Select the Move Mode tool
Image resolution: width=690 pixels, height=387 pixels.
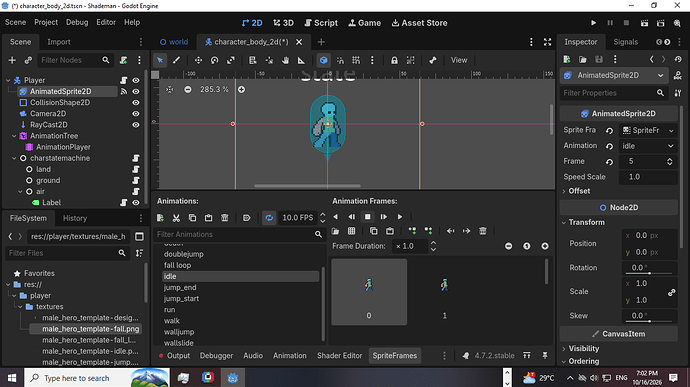(198, 60)
